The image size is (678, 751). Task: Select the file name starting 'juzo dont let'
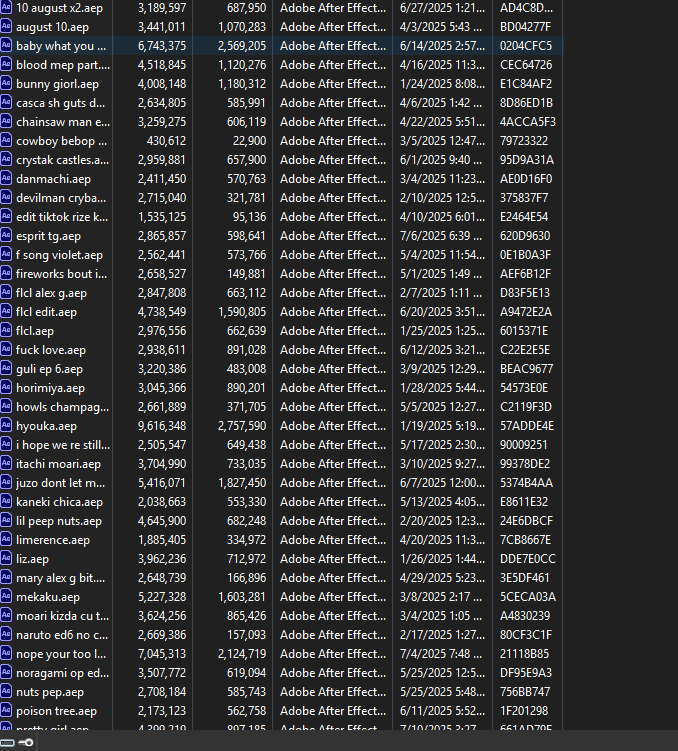click(61, 483)
